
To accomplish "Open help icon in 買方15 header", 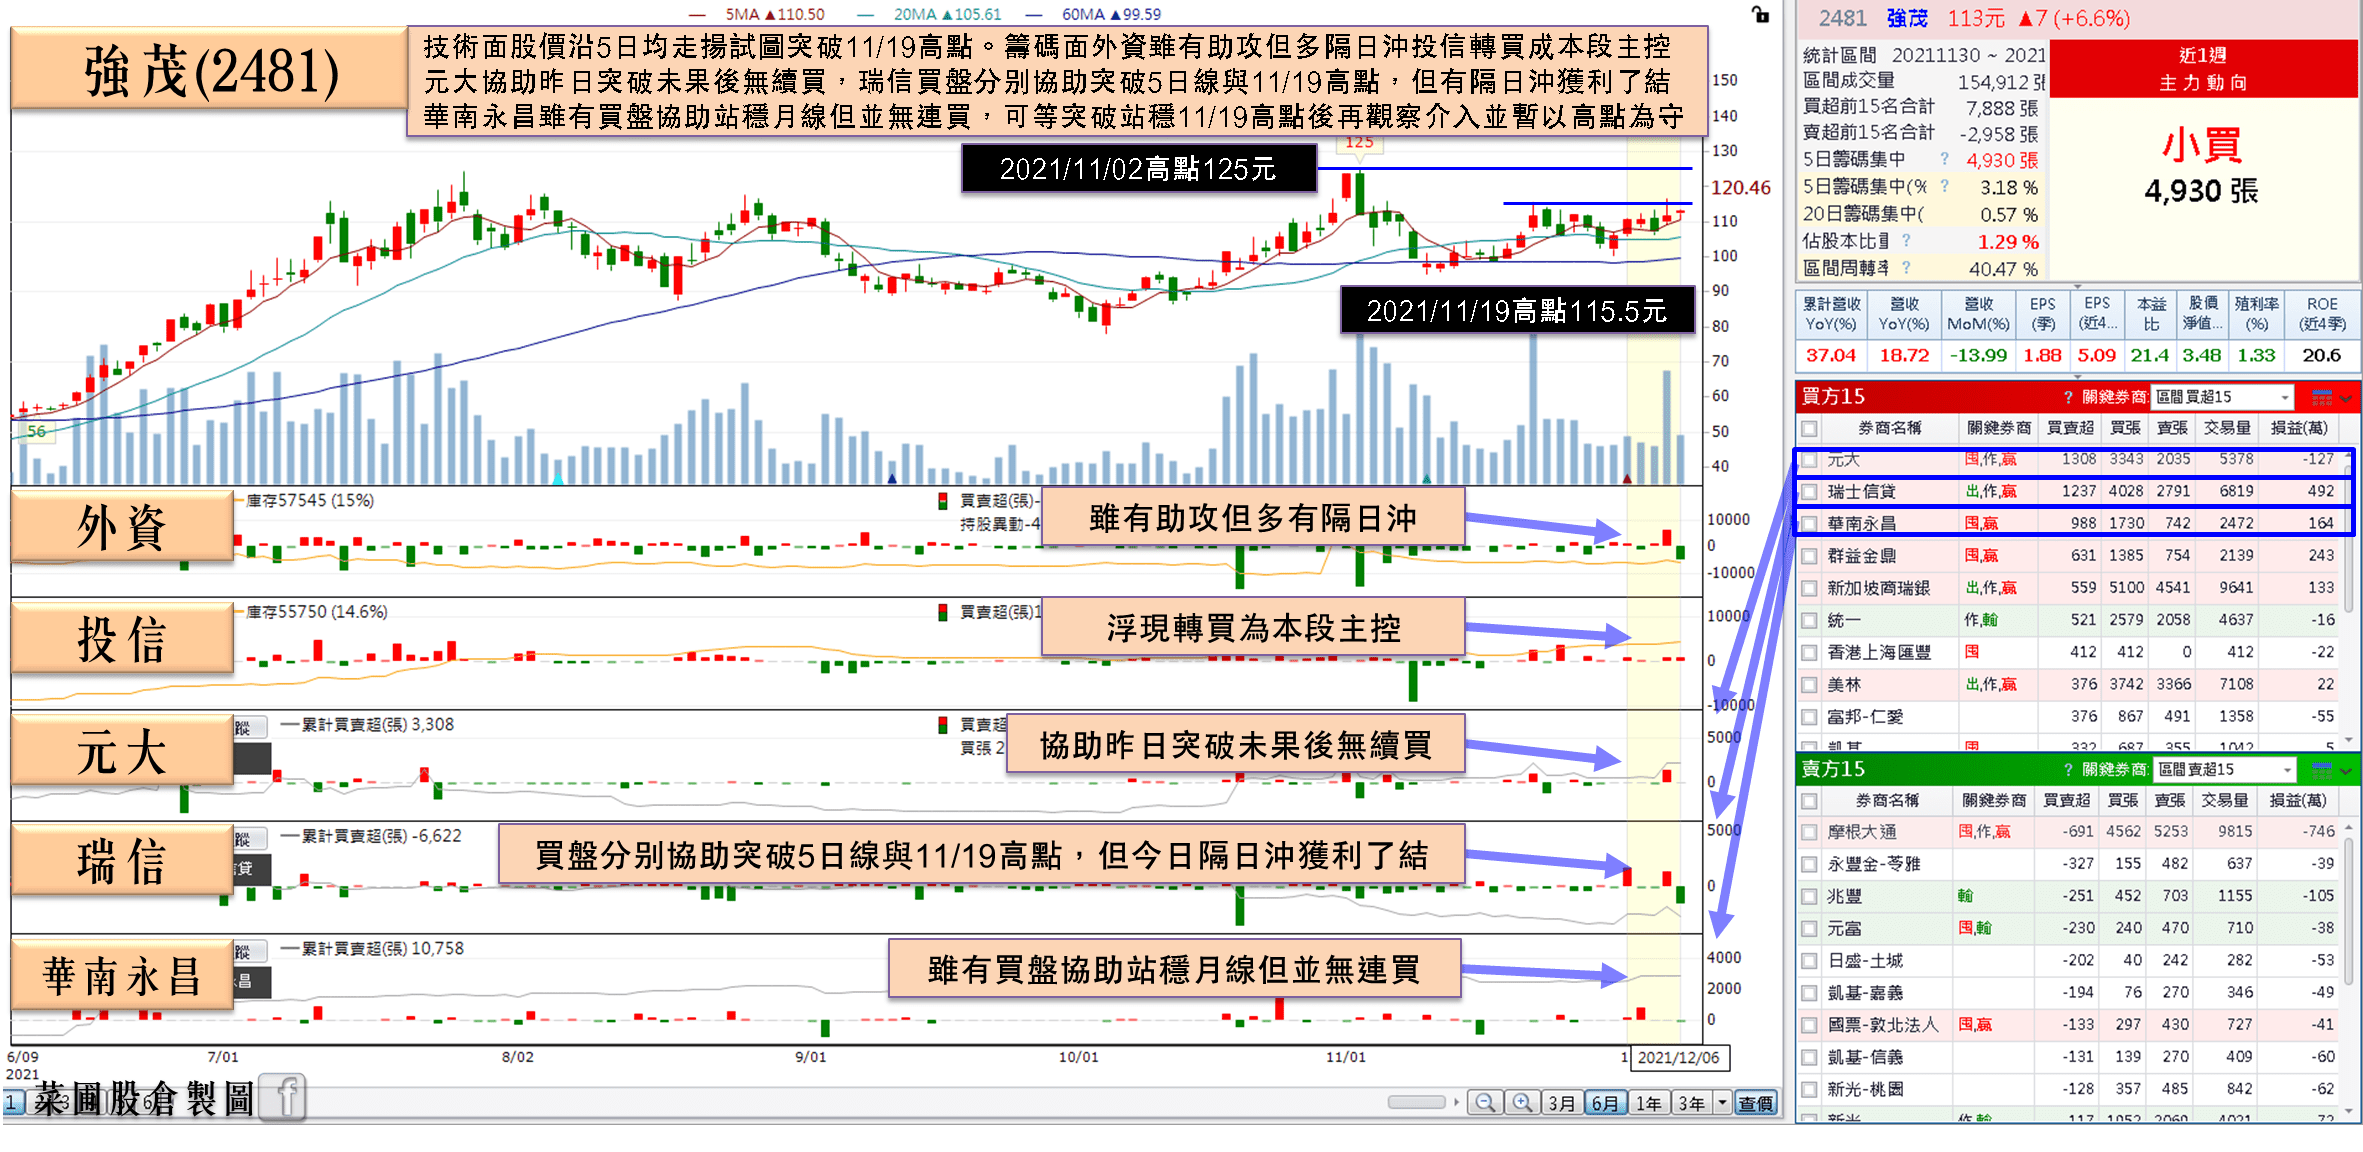I will click(x=2068, y=397).
